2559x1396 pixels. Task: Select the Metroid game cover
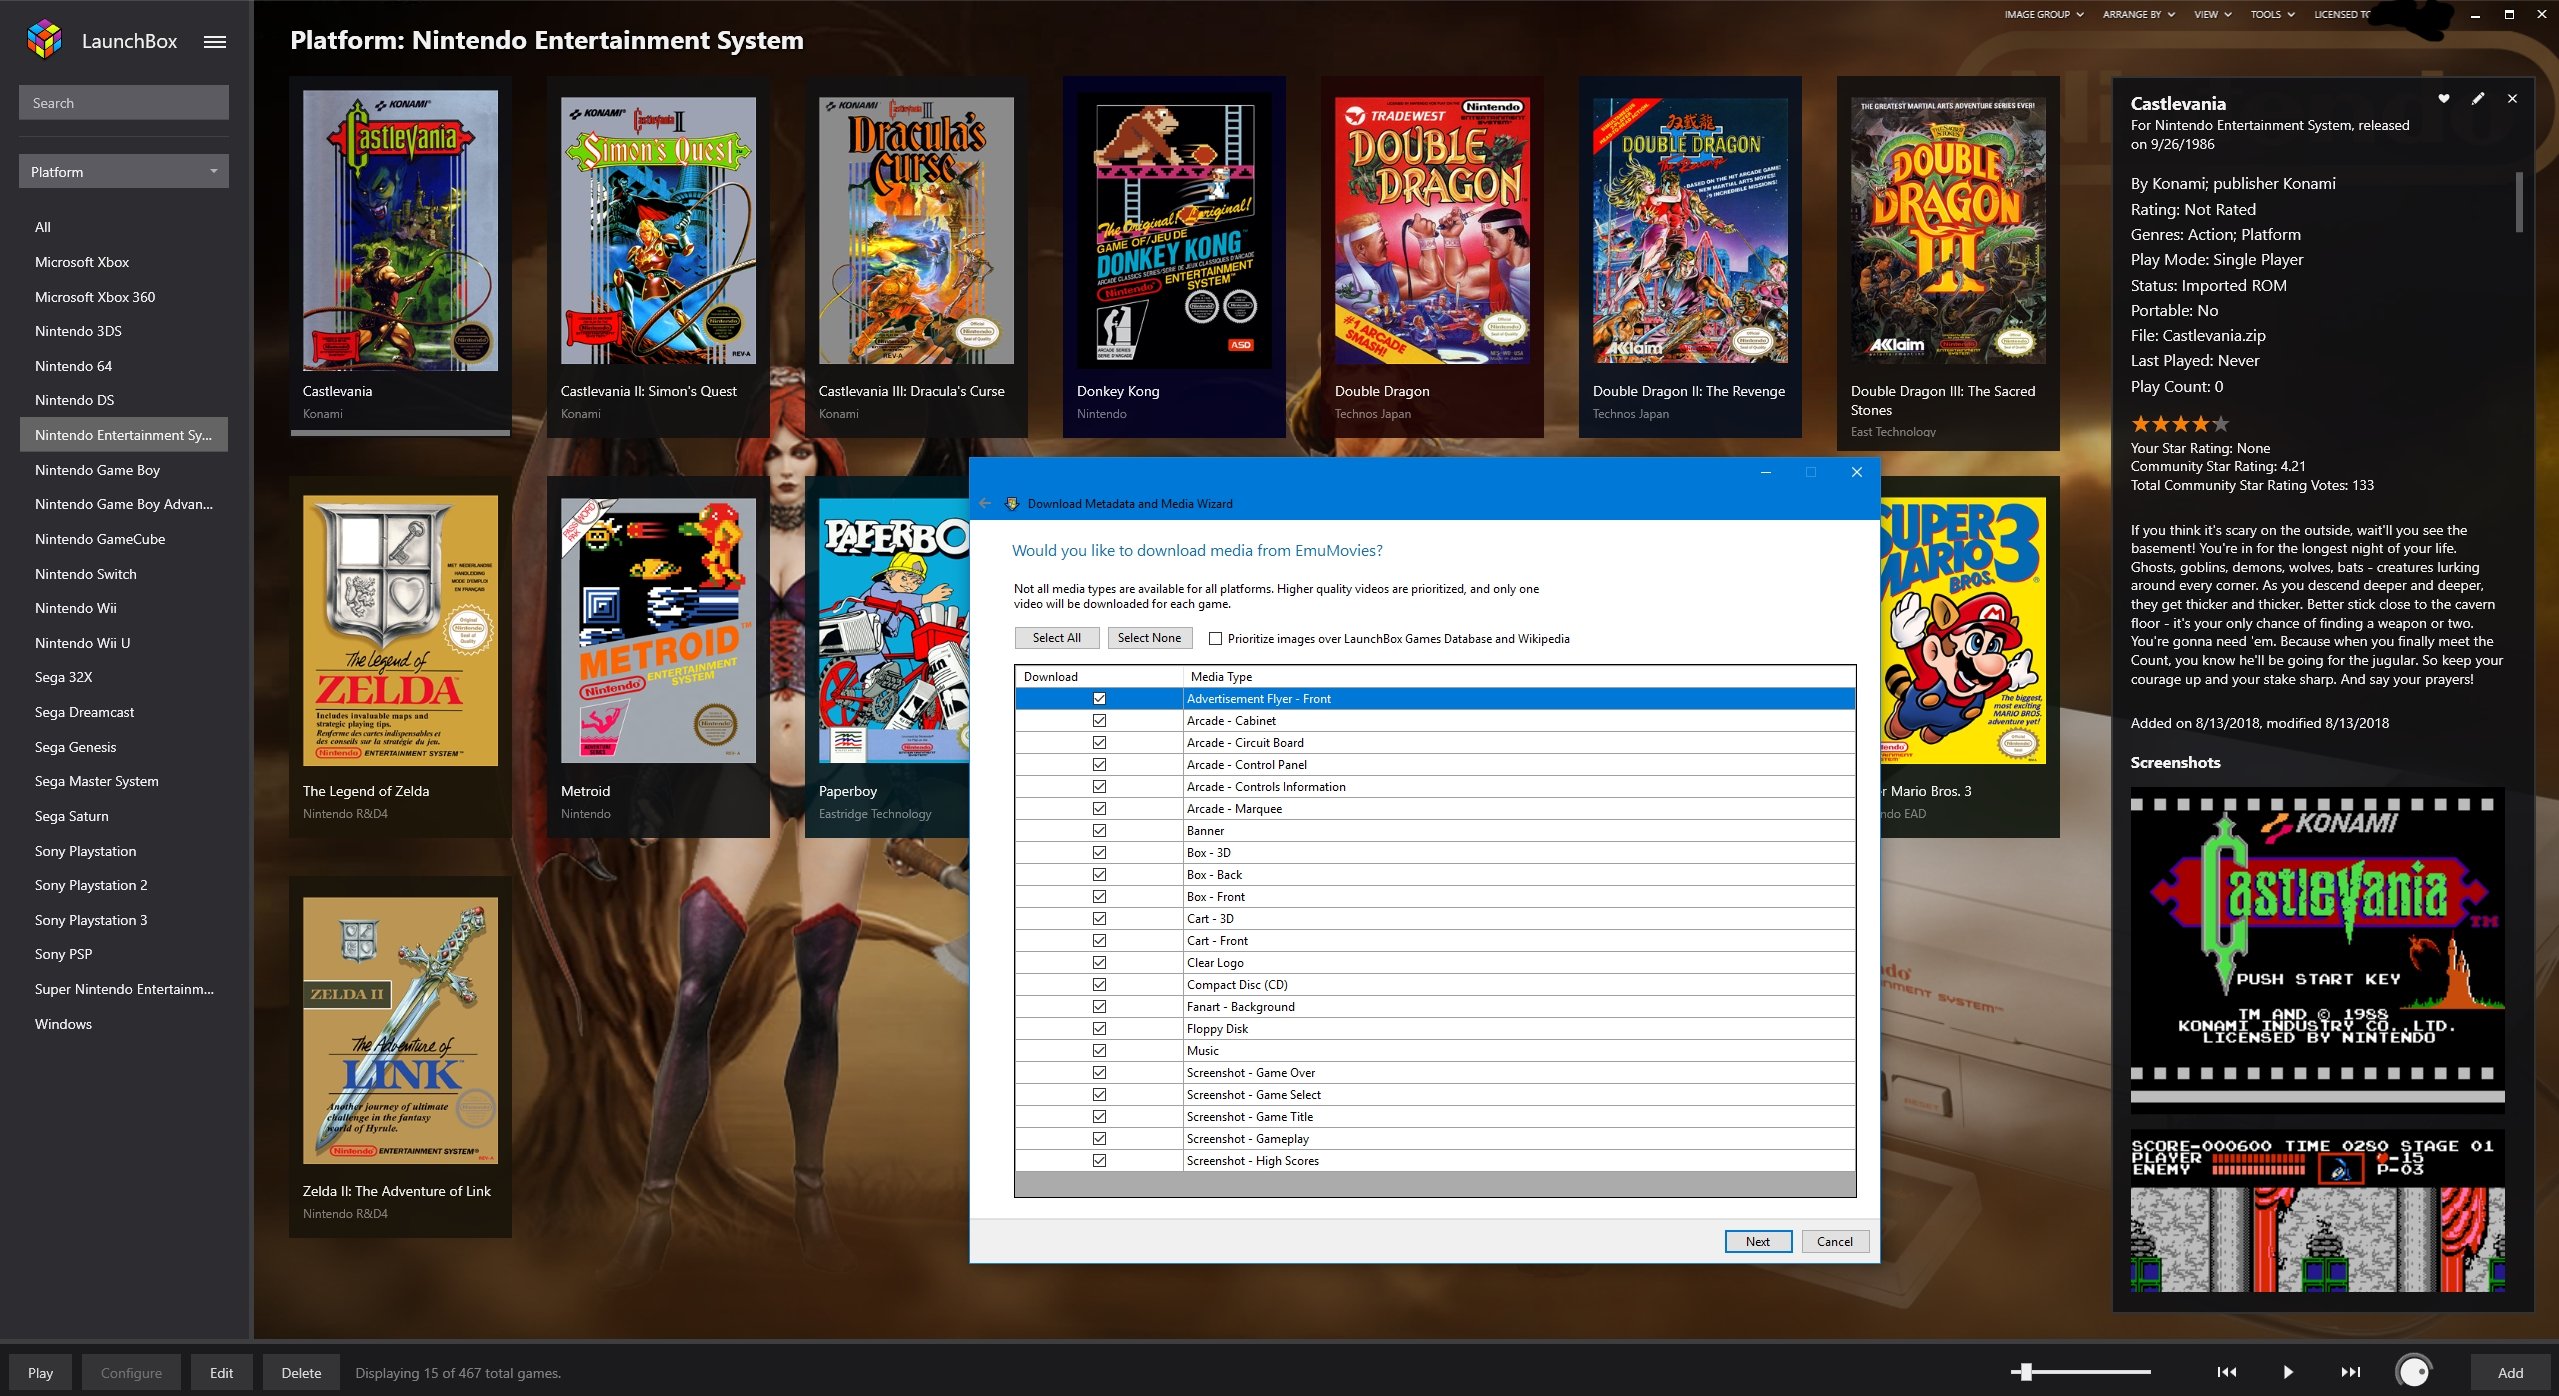point(658,630)
